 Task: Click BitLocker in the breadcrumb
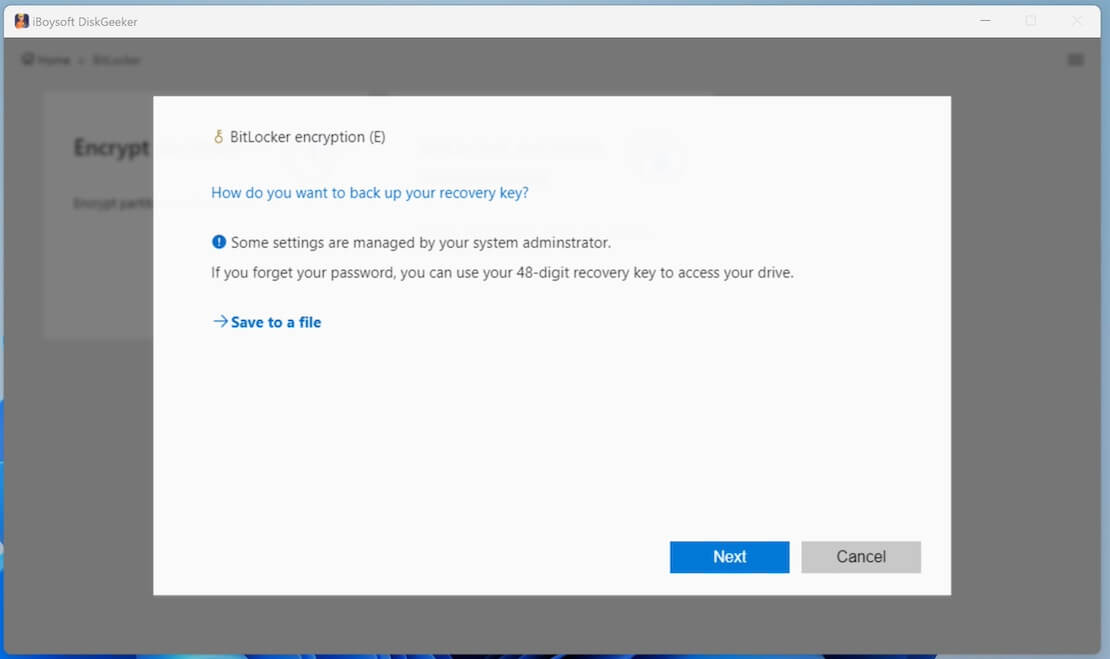[117, 60]
